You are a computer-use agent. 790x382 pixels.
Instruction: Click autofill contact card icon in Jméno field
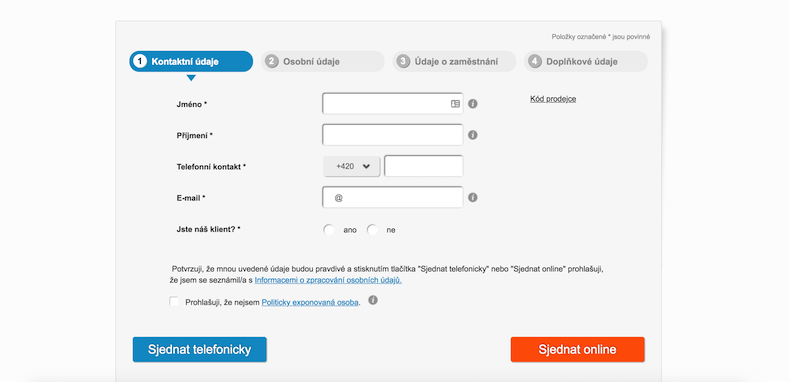[x=455, y=104]
